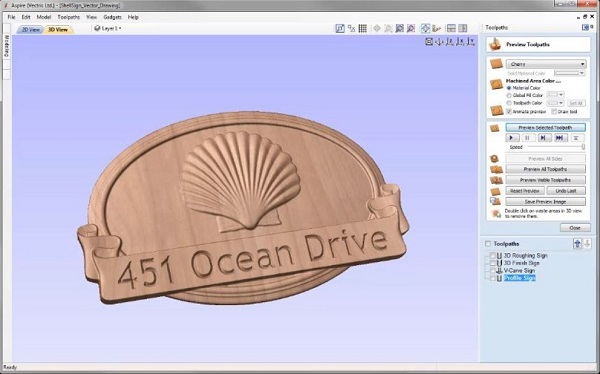Image resolution: width=600 pixels, height=374 pixels.
Task: Check the 3D Roughing Sign toolpath checkbox
Action: click(x=492, y=255)
